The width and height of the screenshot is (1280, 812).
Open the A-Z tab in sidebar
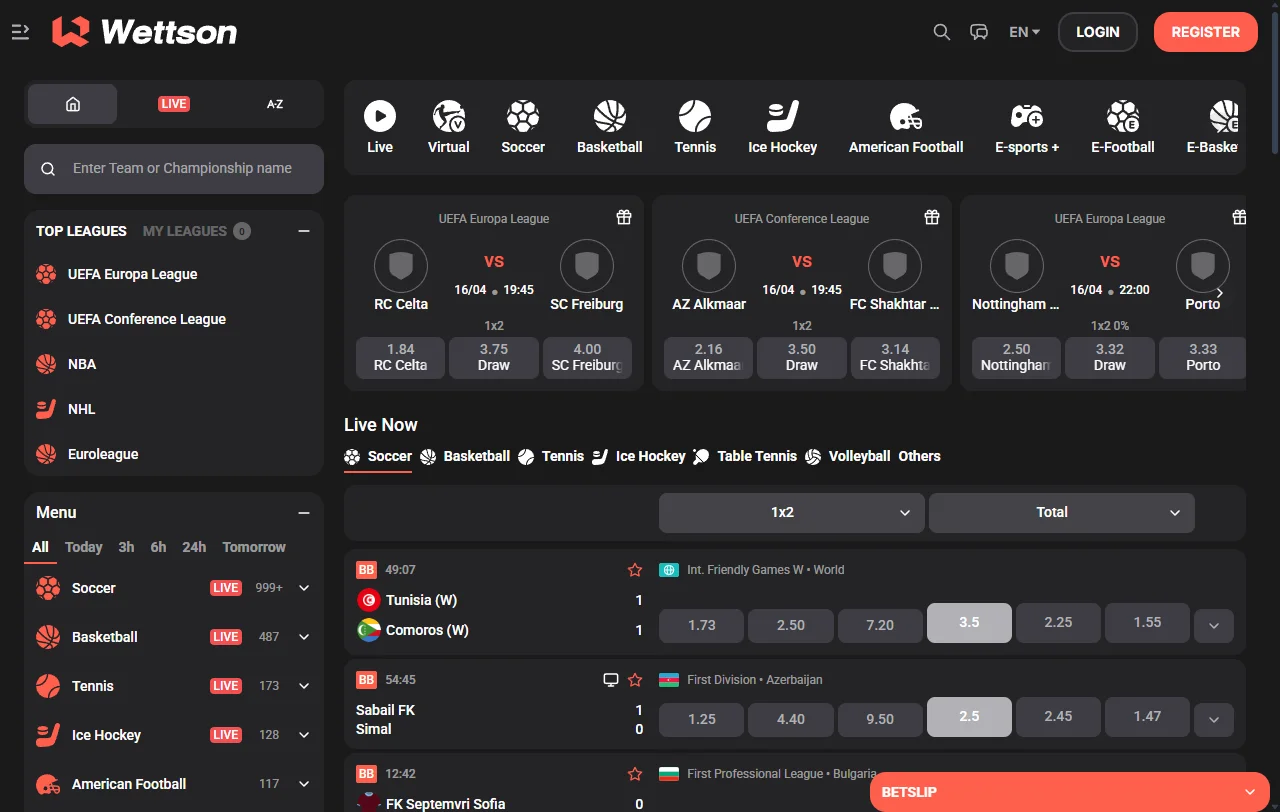point(275,104)
